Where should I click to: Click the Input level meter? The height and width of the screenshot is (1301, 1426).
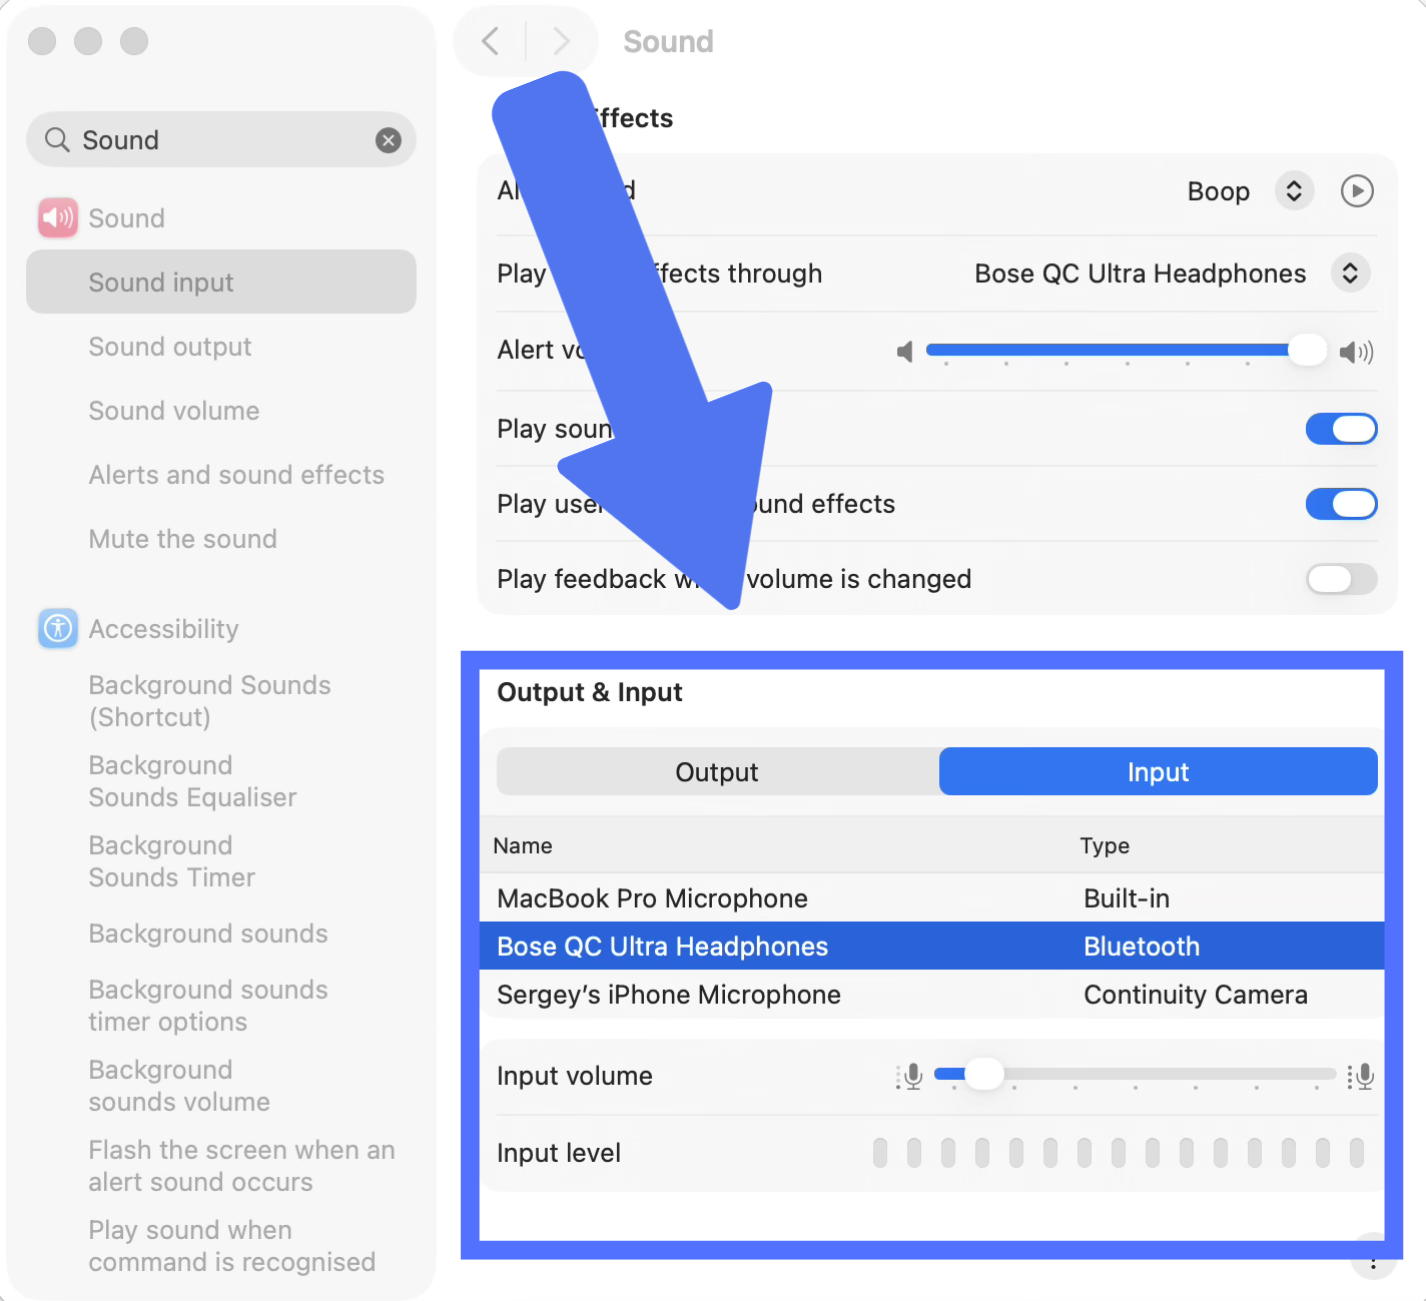click(x=1118, y=1152)
